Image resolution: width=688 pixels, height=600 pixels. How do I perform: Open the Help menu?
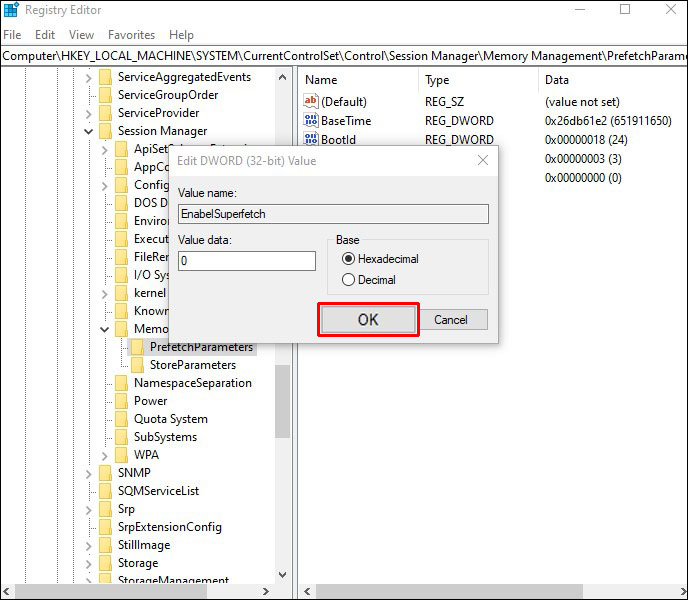point(181,35)
